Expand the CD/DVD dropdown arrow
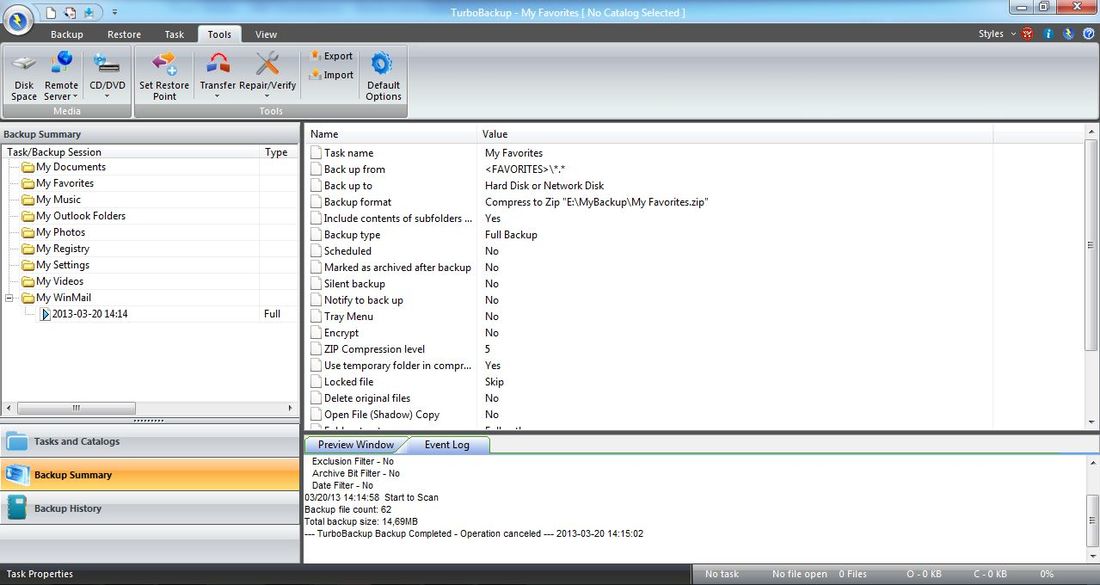 107,97
